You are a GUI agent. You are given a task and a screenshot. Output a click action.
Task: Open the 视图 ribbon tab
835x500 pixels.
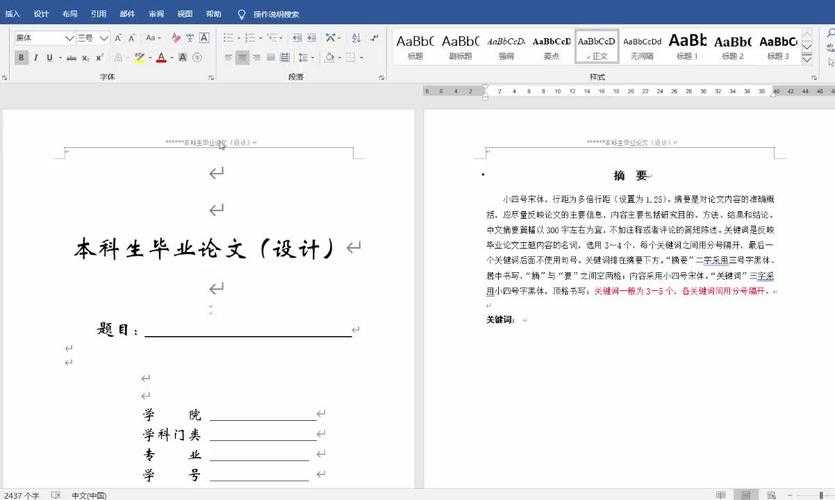(x=185, y=14)
